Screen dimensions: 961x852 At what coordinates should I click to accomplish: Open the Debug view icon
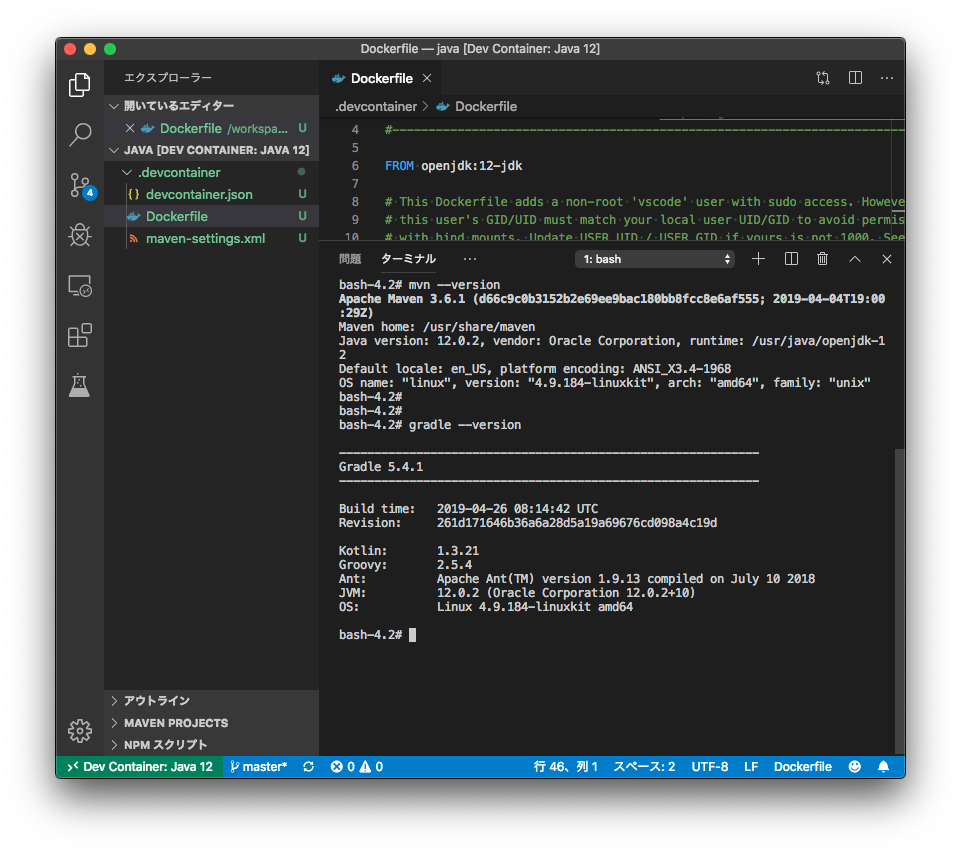pos(80,235)
